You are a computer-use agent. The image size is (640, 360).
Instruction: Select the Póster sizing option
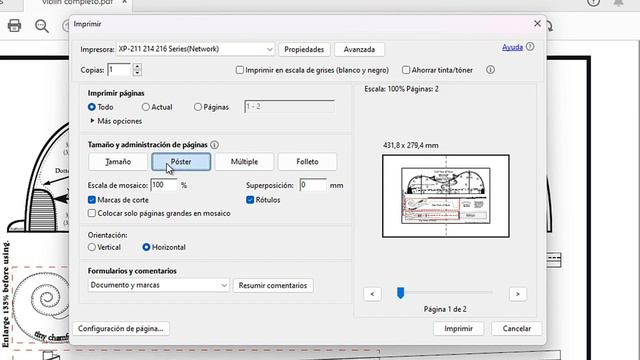[x=181, y=162]
